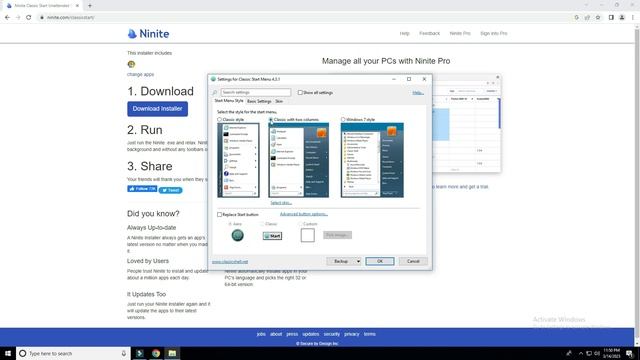Switch to the Skin tab
Screen dimensions: 640x360
tap(279, 101)
